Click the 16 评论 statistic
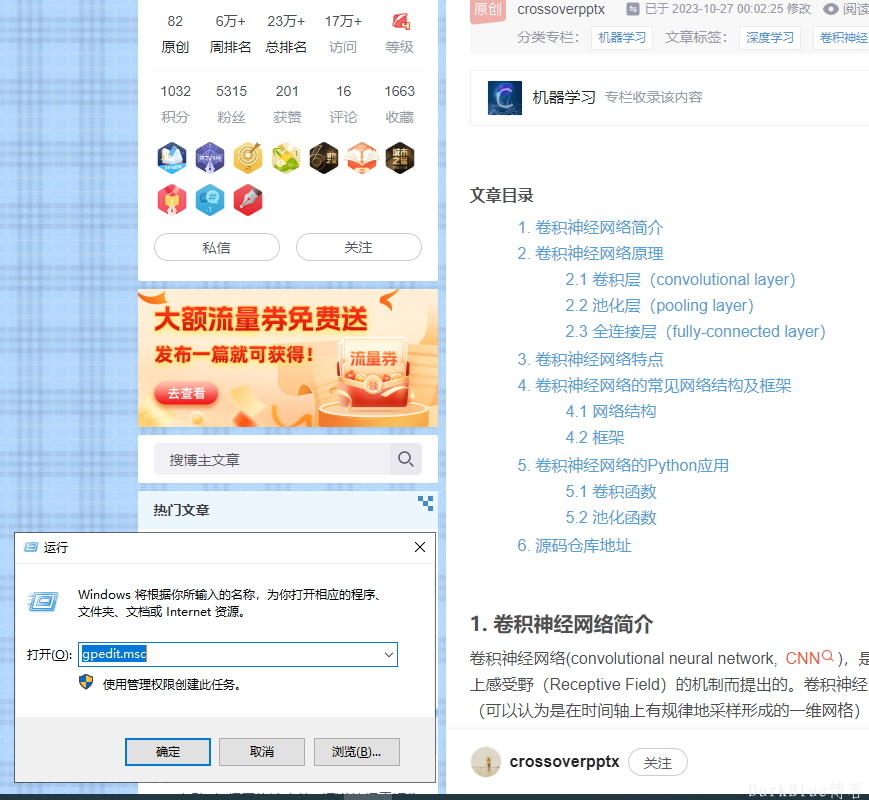 [x=344, y=104]
